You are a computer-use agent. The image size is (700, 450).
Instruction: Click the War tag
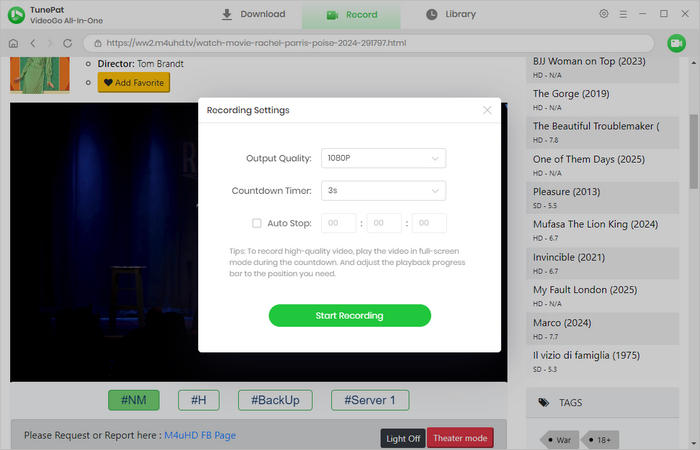pyautogui.click(x=560, y=440)
